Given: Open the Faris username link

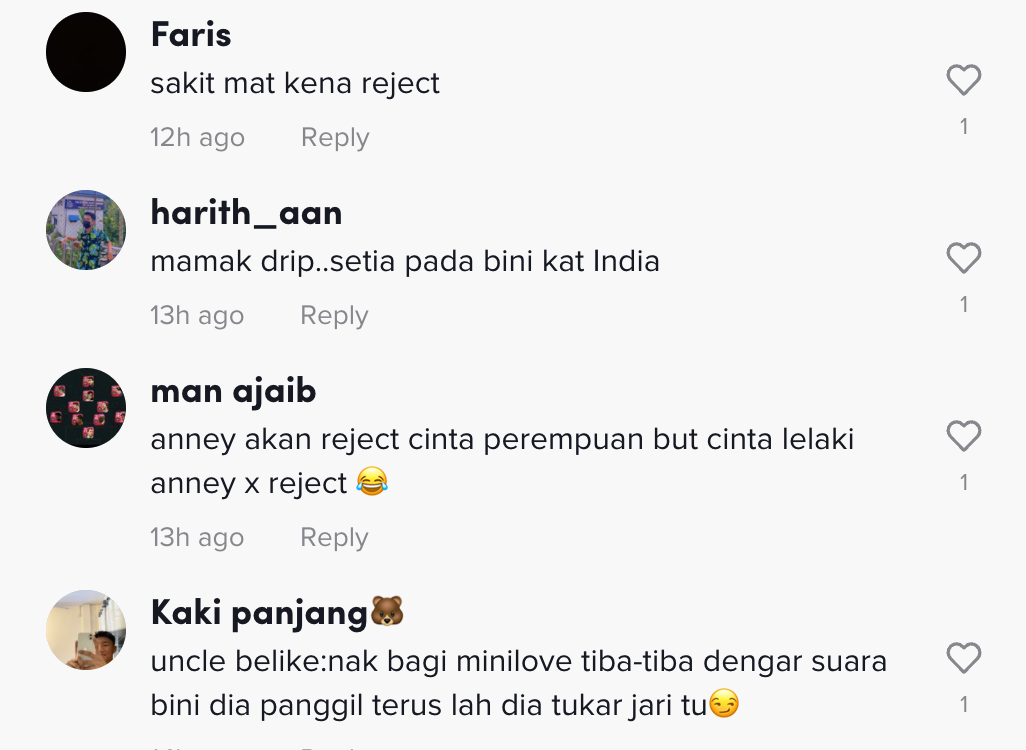Looking at the screenshot, I should point(191,35).
